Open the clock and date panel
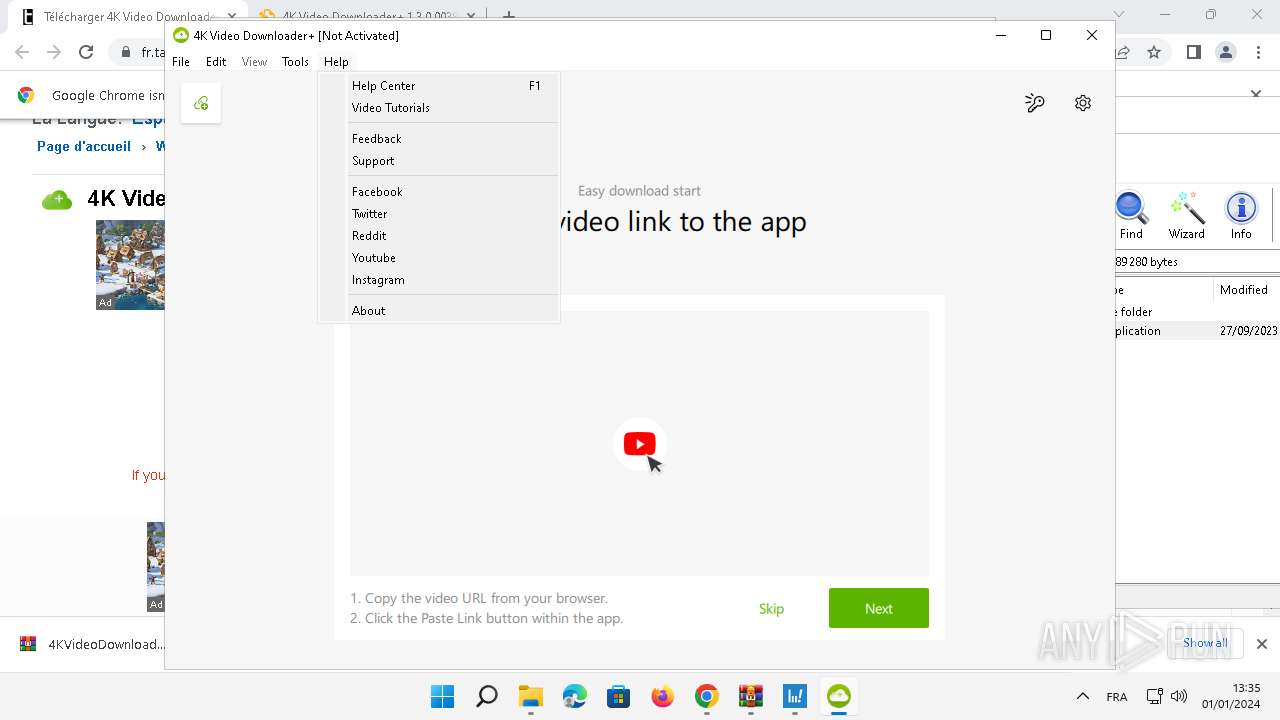The height and width of the screenshot is (720, 1280). click(1231, 696)
